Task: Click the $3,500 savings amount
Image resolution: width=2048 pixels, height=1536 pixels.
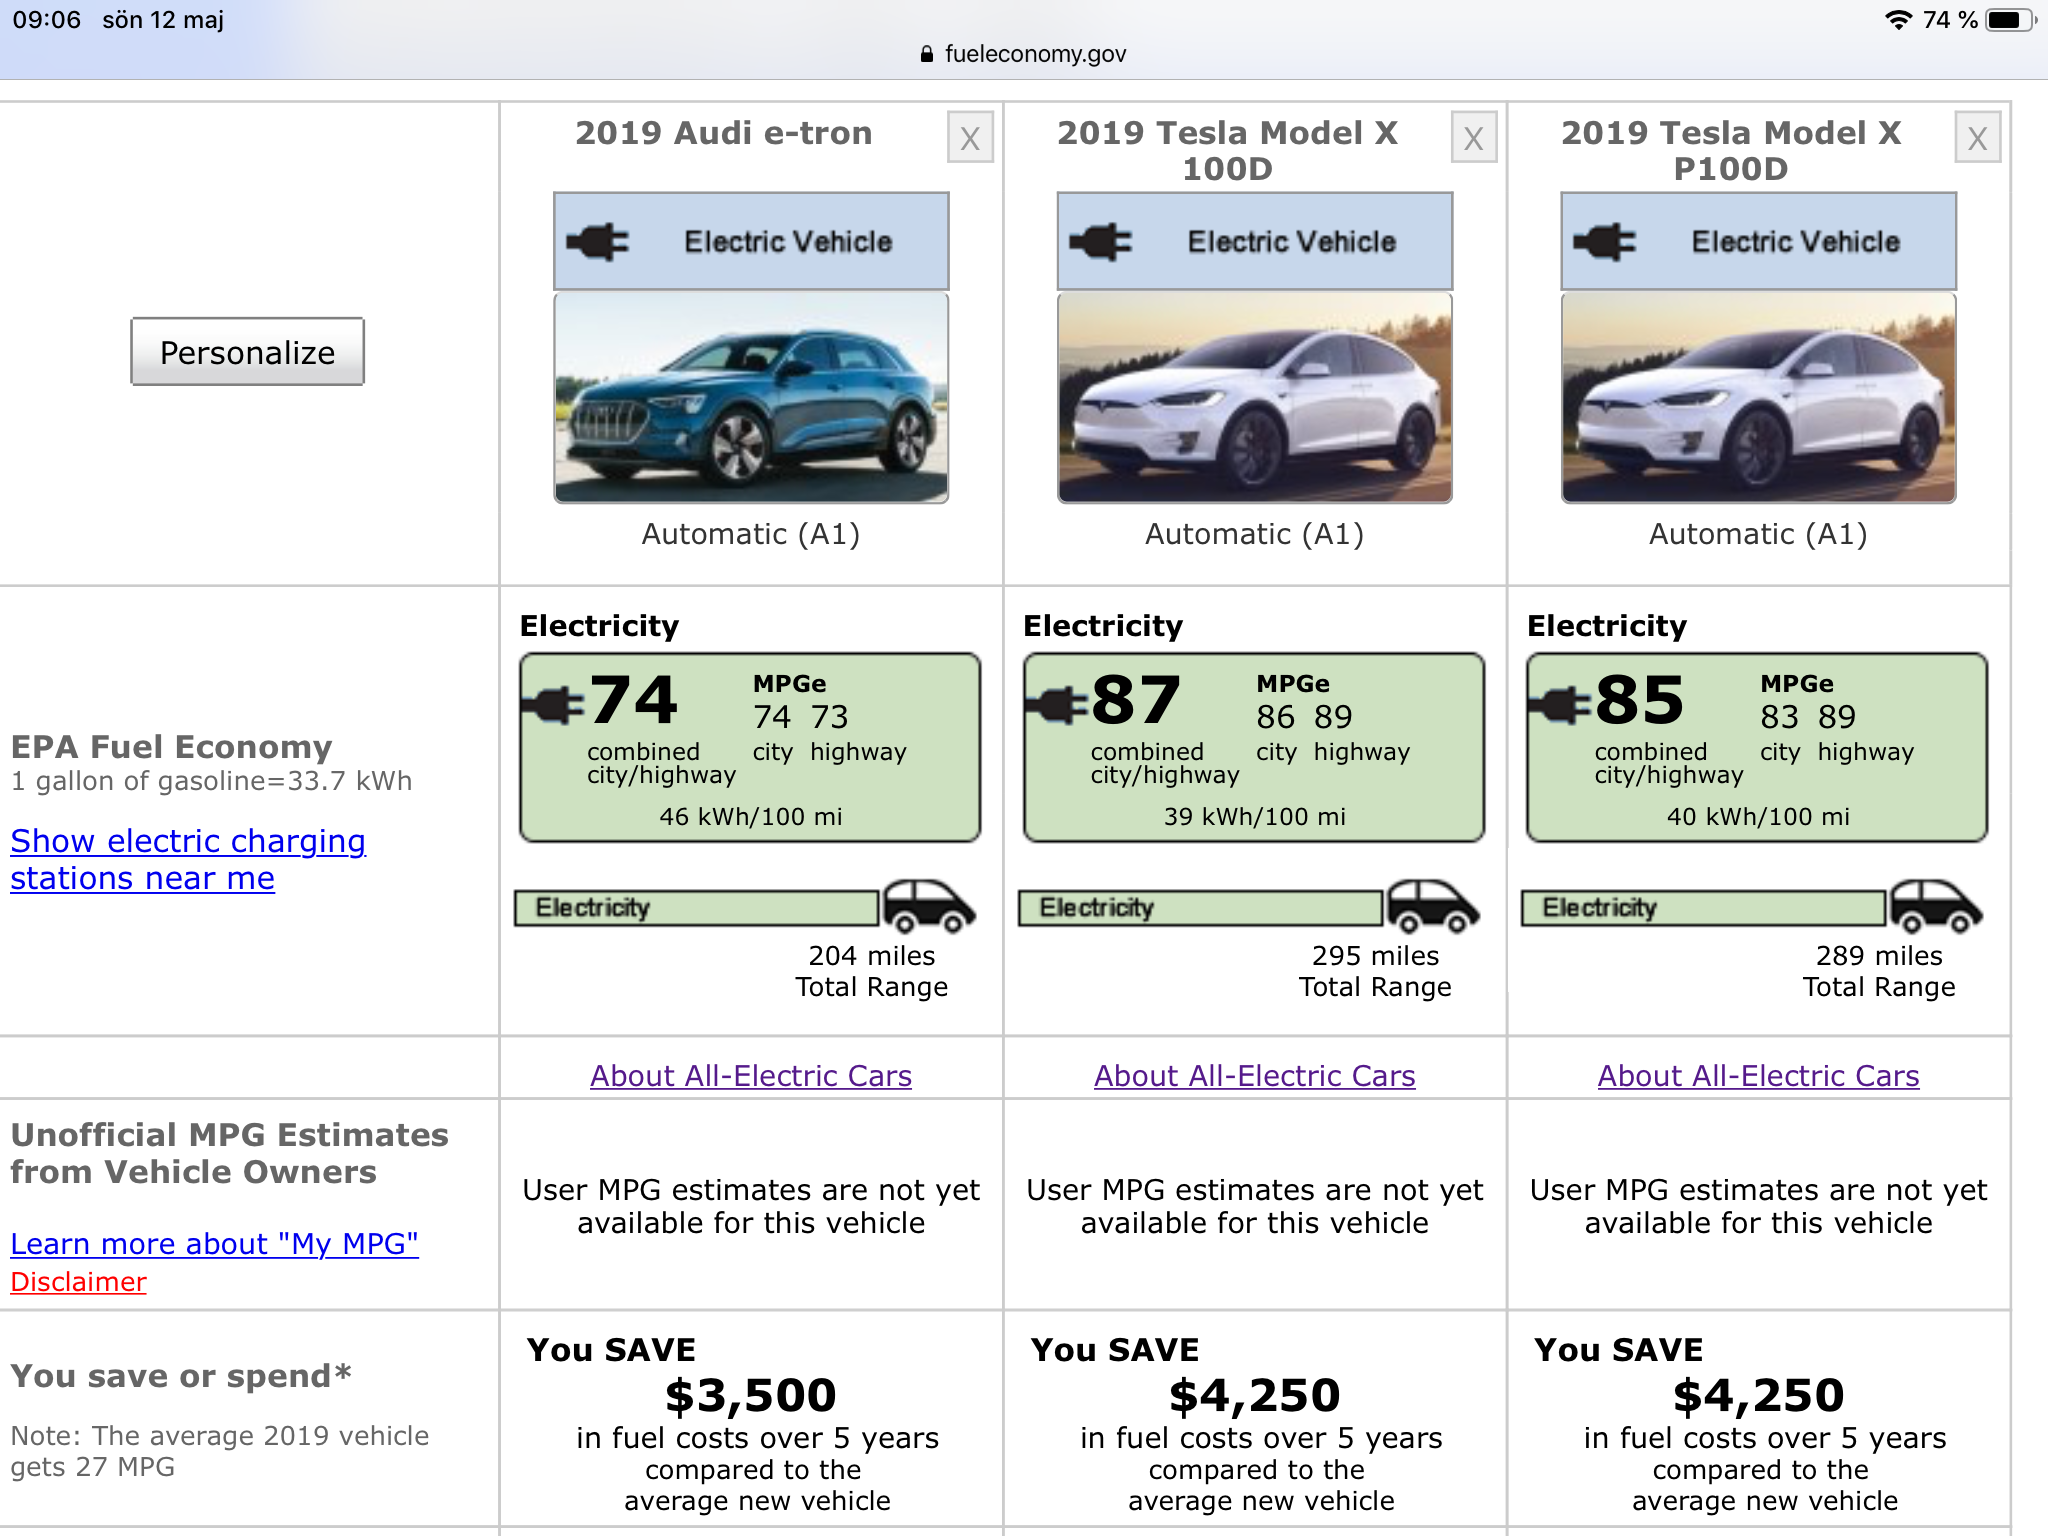Action: 751,1395
